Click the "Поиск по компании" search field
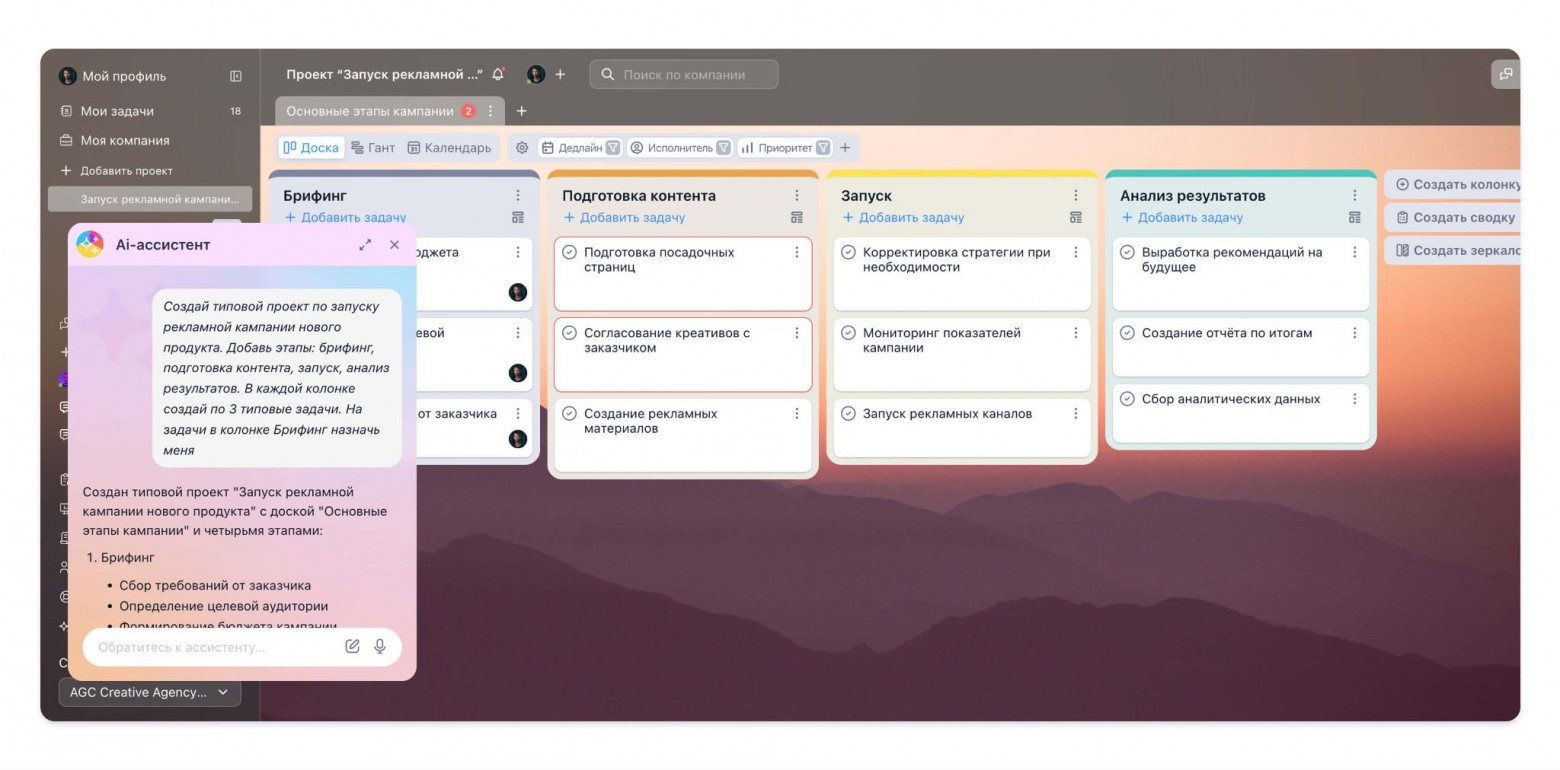This screenshot has height=770, width=1560. (x=684, y=74)
